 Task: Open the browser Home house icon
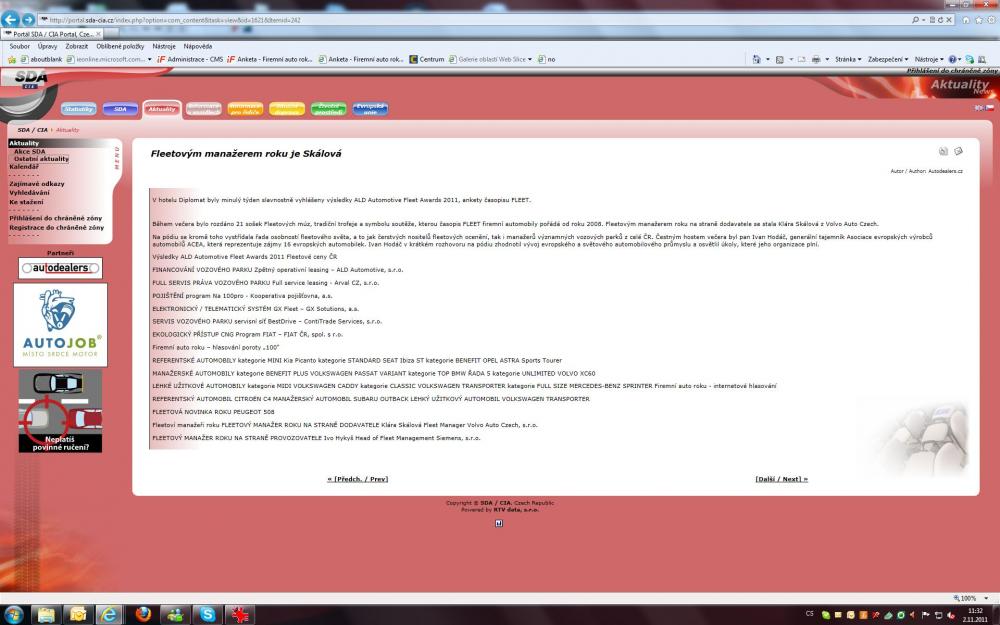(x=966, y=20)
